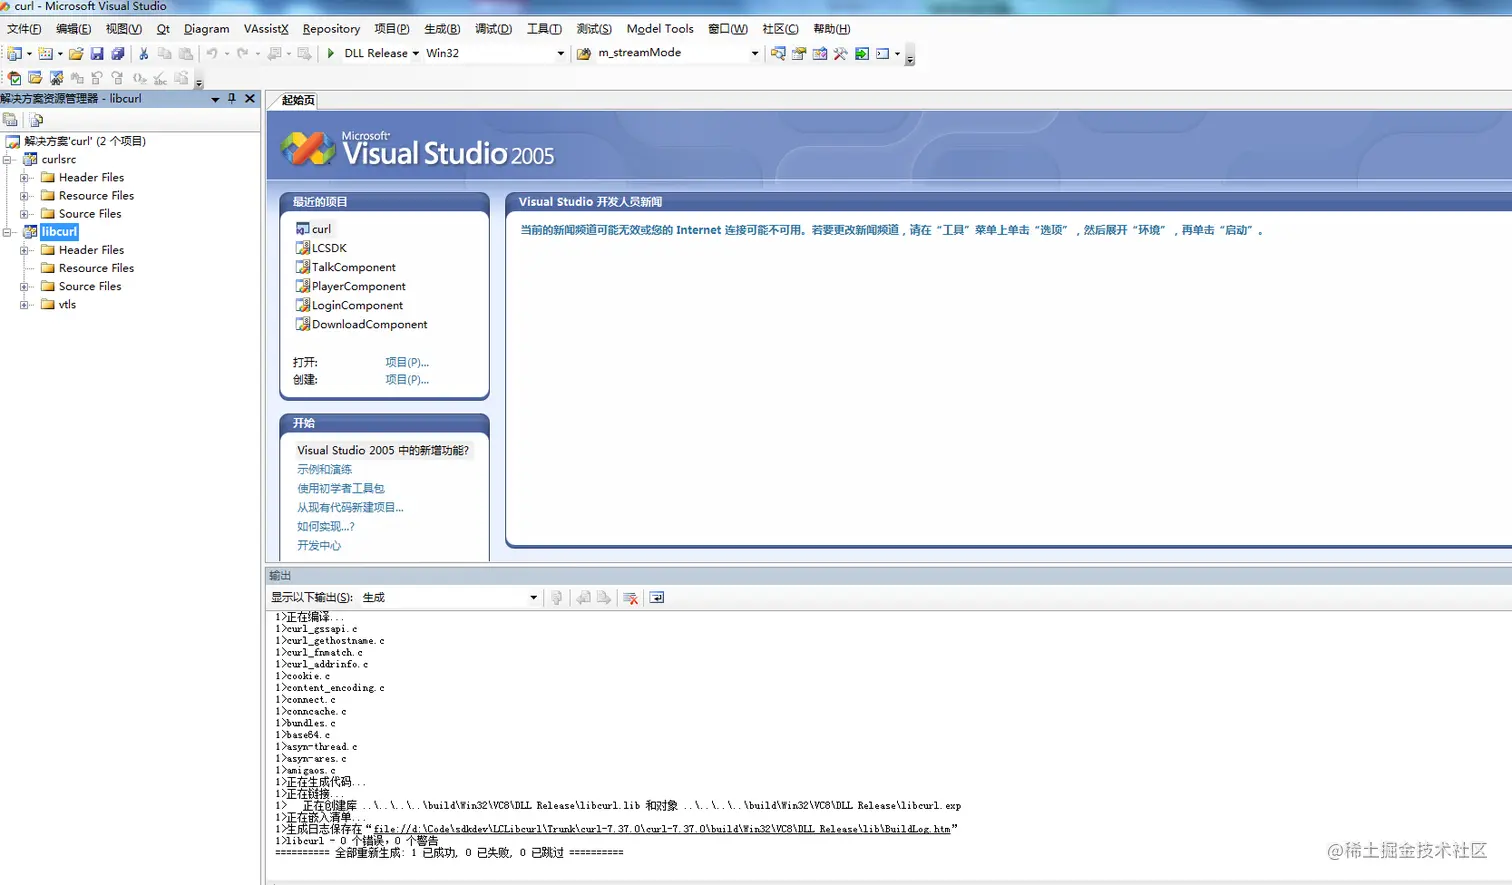Open the Object Browser toolbar icon
Image resolution: width=1512 pixels, height=885 pixels.
tap(820, 53)
